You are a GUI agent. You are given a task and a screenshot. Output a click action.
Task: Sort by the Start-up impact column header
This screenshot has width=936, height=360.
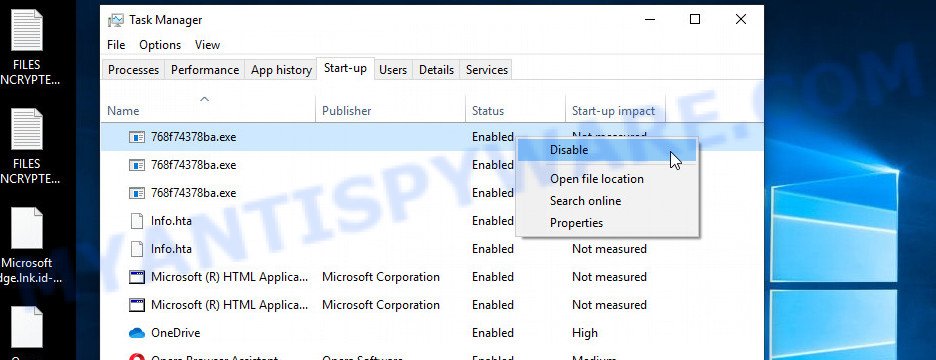click(615, 110)
